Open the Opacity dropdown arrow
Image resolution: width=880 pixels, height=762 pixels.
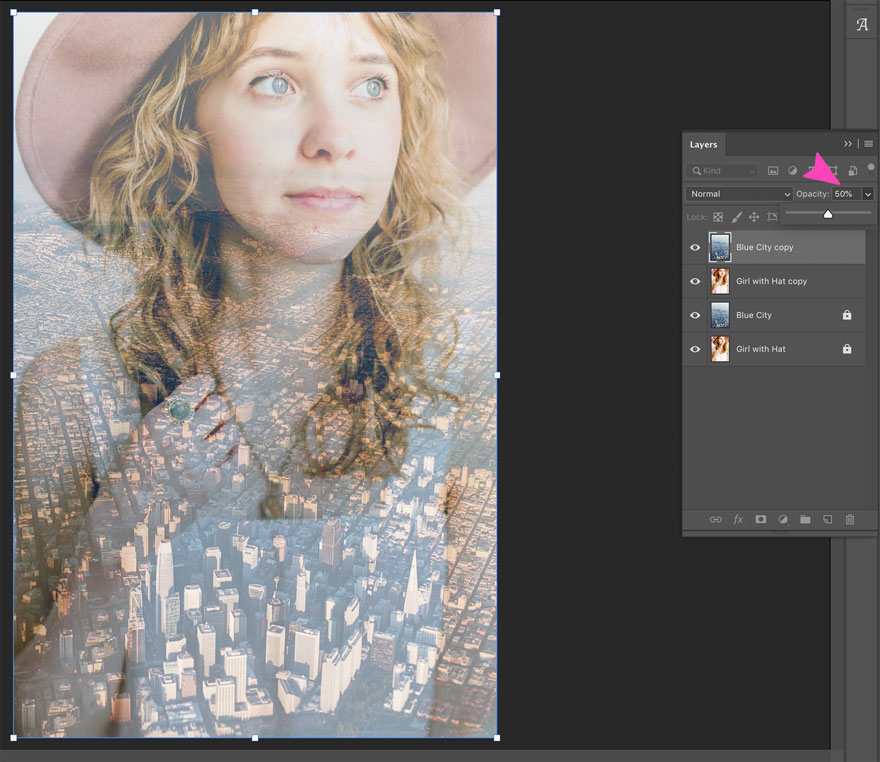point(866,193)
